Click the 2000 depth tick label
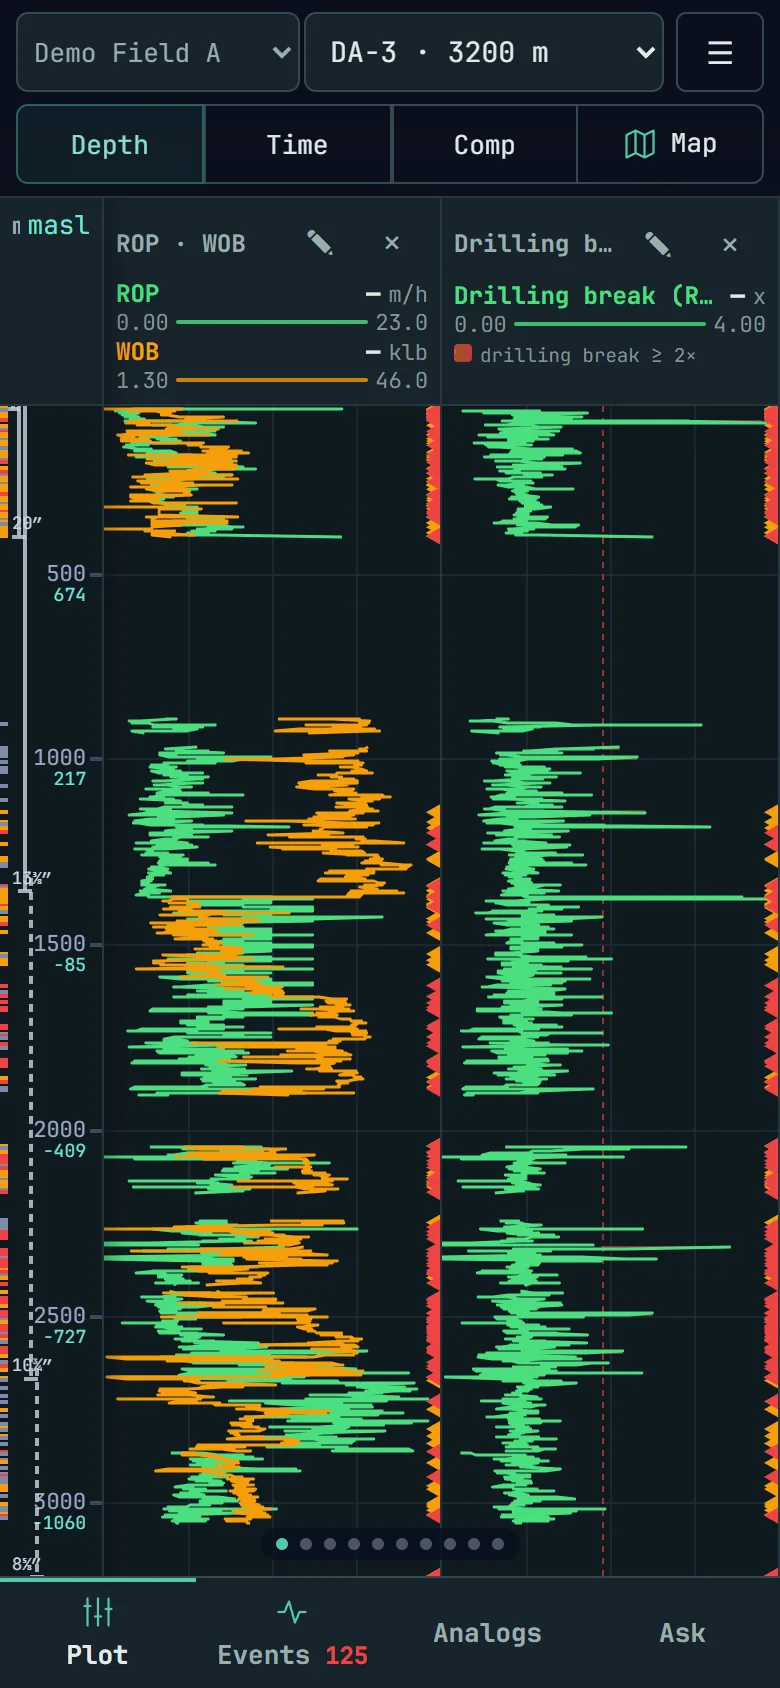 60,1129
